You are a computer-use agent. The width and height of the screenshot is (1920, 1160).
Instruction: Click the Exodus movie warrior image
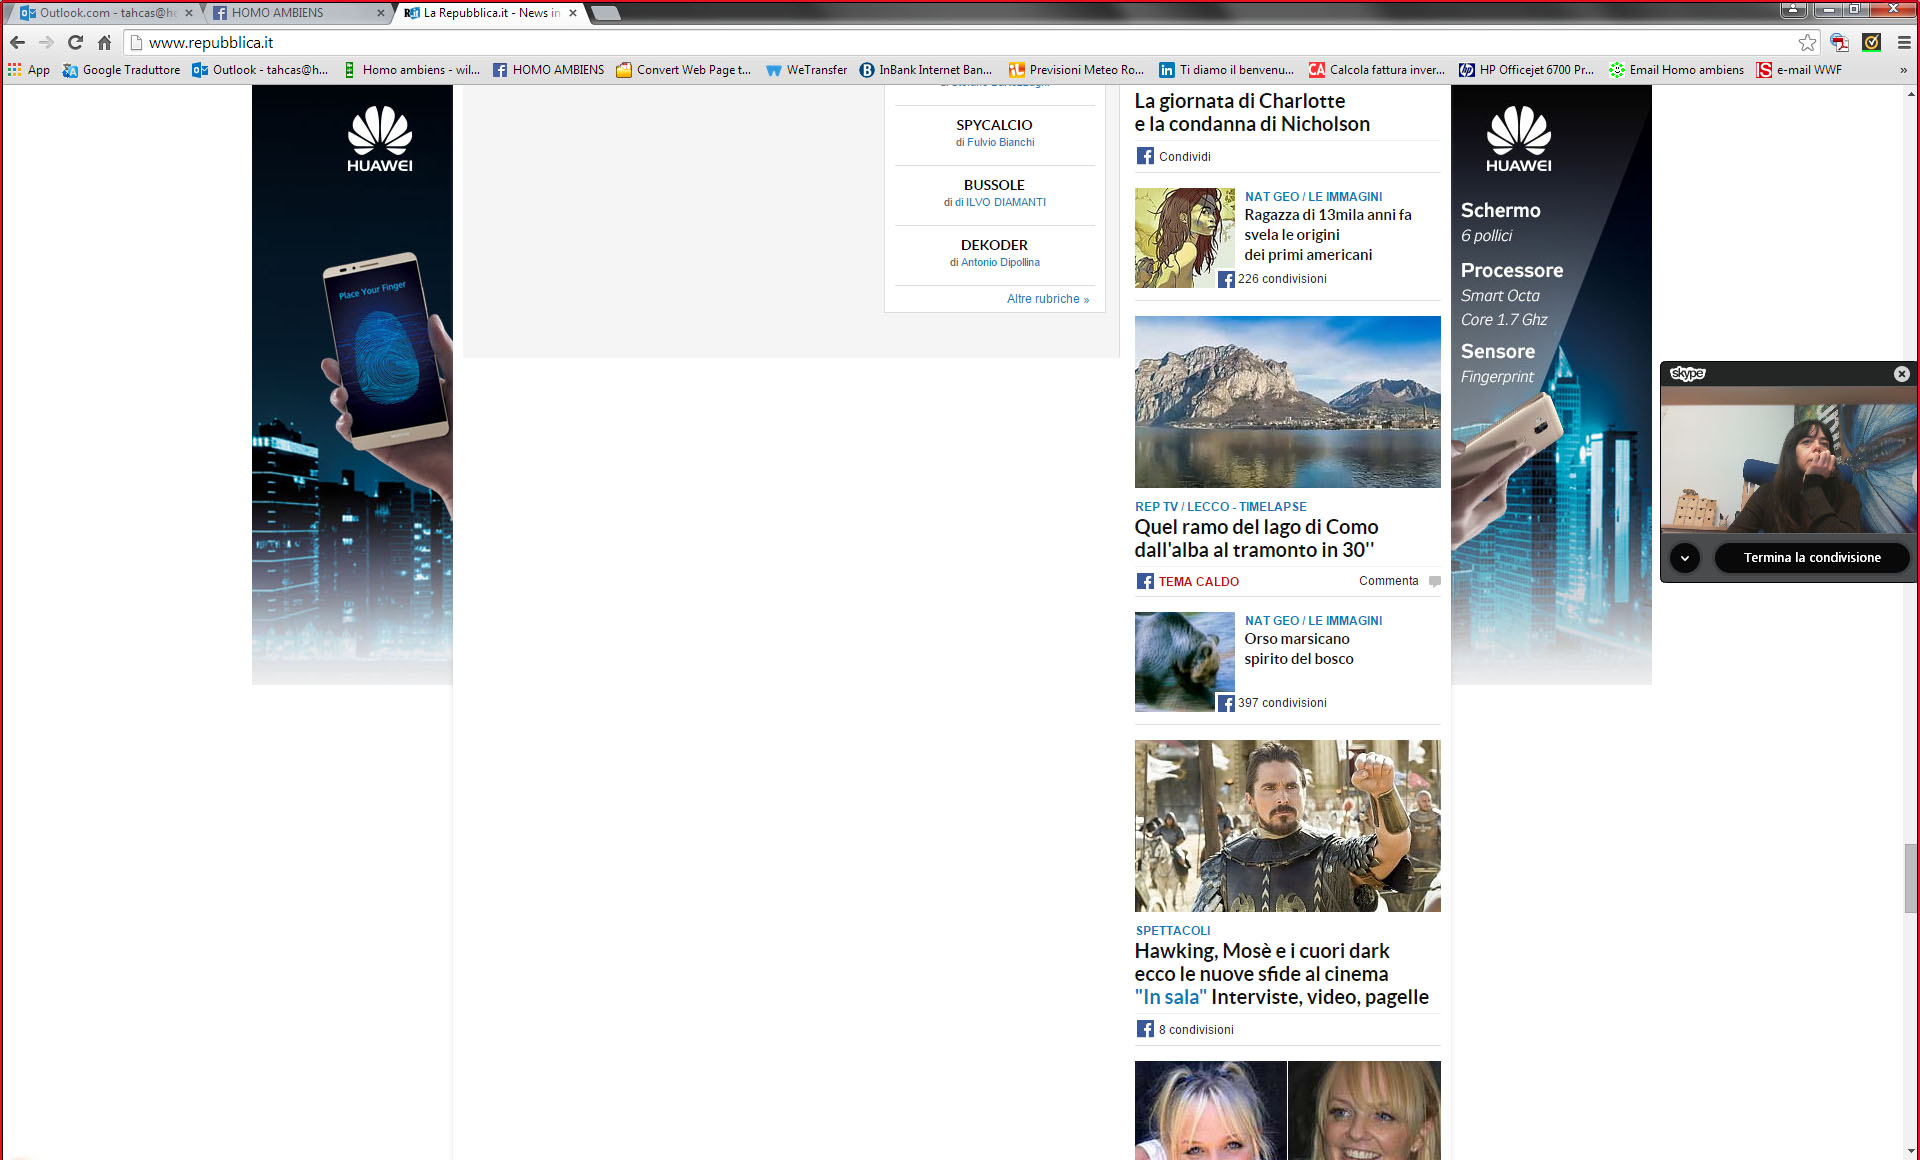coord(1287,826)
